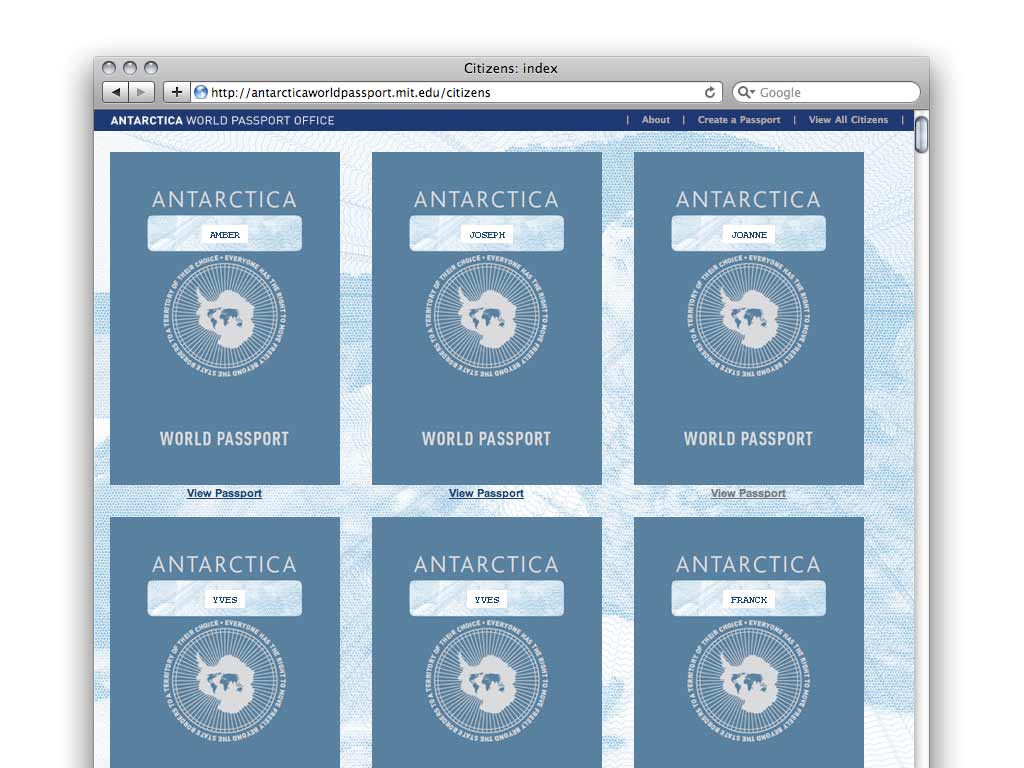Screen dimensions: 1024x768
Task: Open JOANNE's passport cover thumbnail
Action: (749, 318)
